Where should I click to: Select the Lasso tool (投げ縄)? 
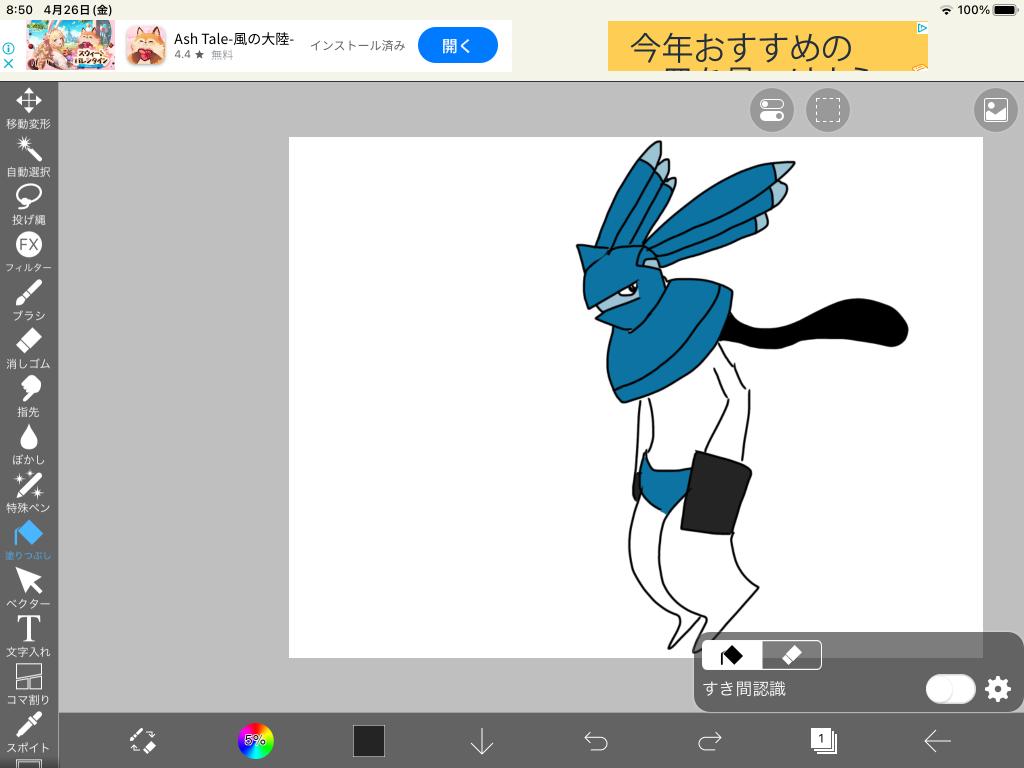28,202
